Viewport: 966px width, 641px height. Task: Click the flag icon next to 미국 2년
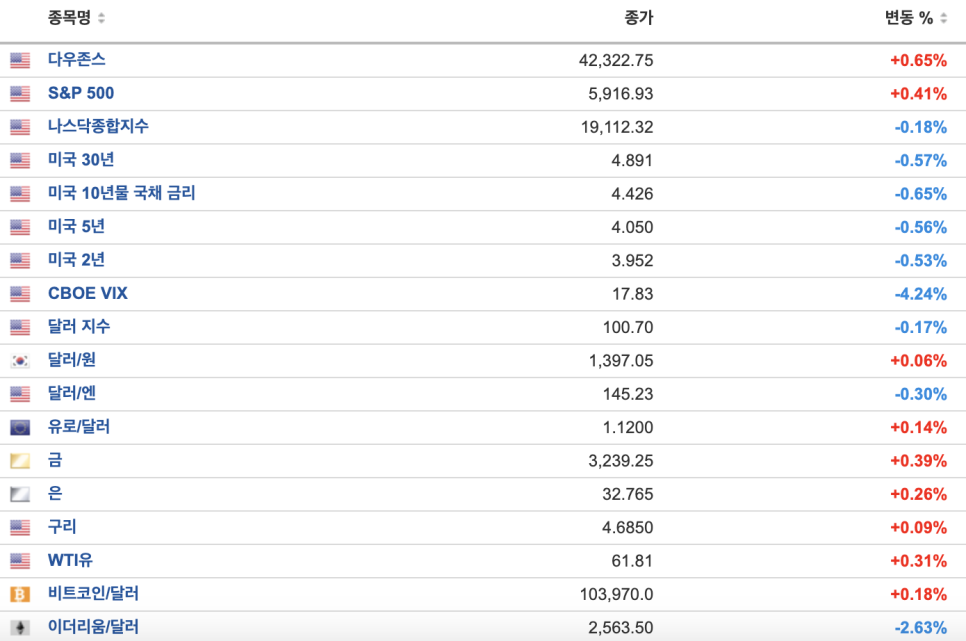(20, 260)
